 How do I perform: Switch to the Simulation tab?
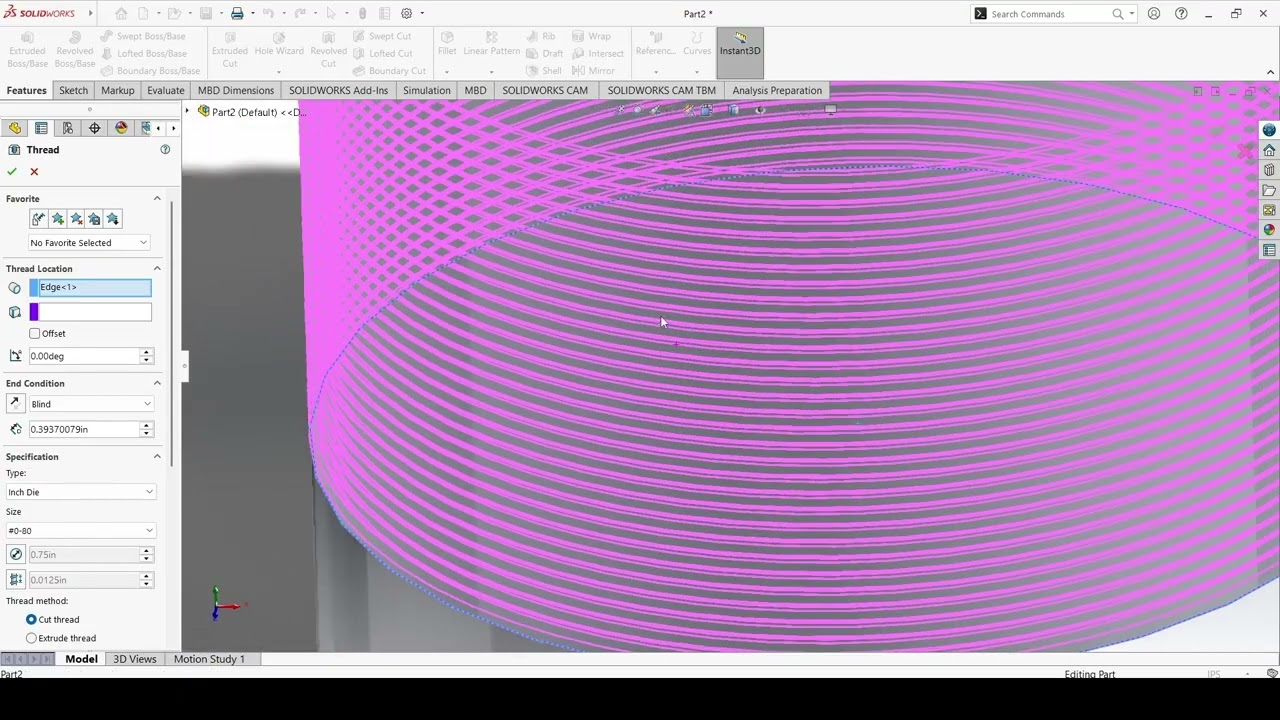(x=427, y=90)
